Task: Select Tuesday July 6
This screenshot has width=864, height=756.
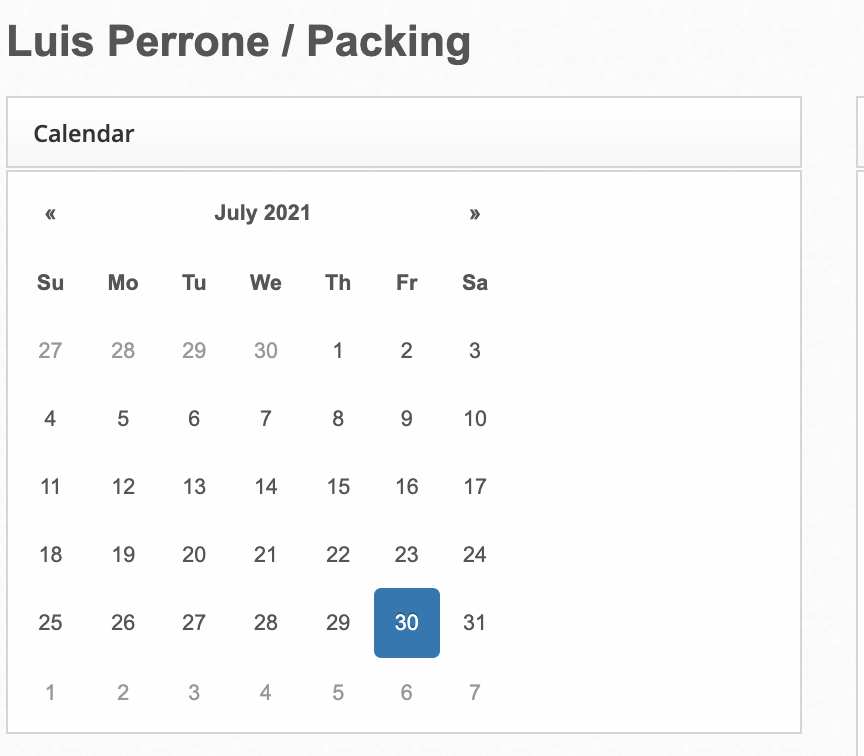Action: tap(194, 419)
